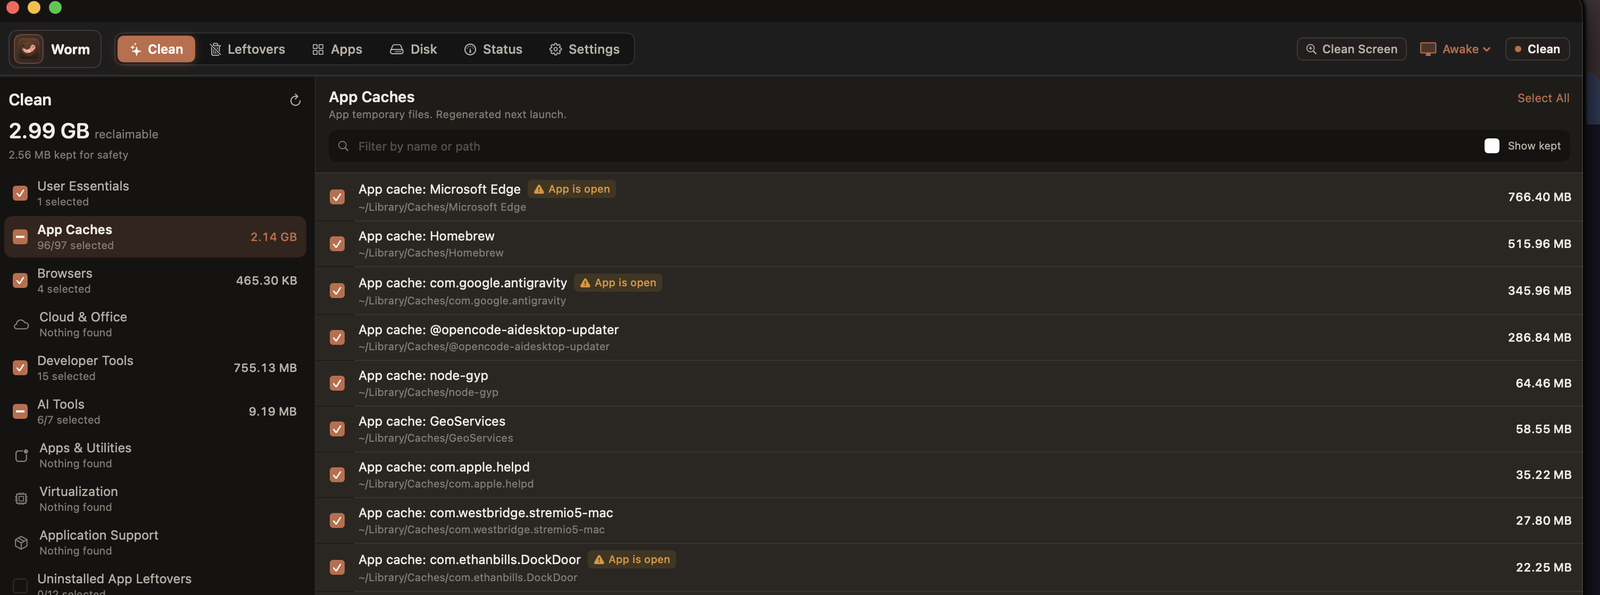1600x595 pixels.
Task: Click the '2.99 GB' reclaimable total
Action: coord(49,131)
